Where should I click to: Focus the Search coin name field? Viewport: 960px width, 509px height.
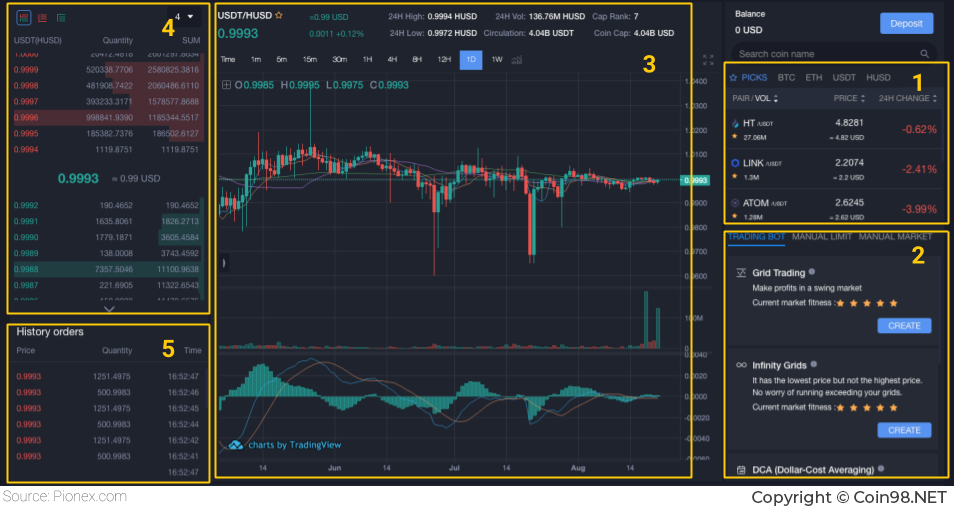coord(833,54)
